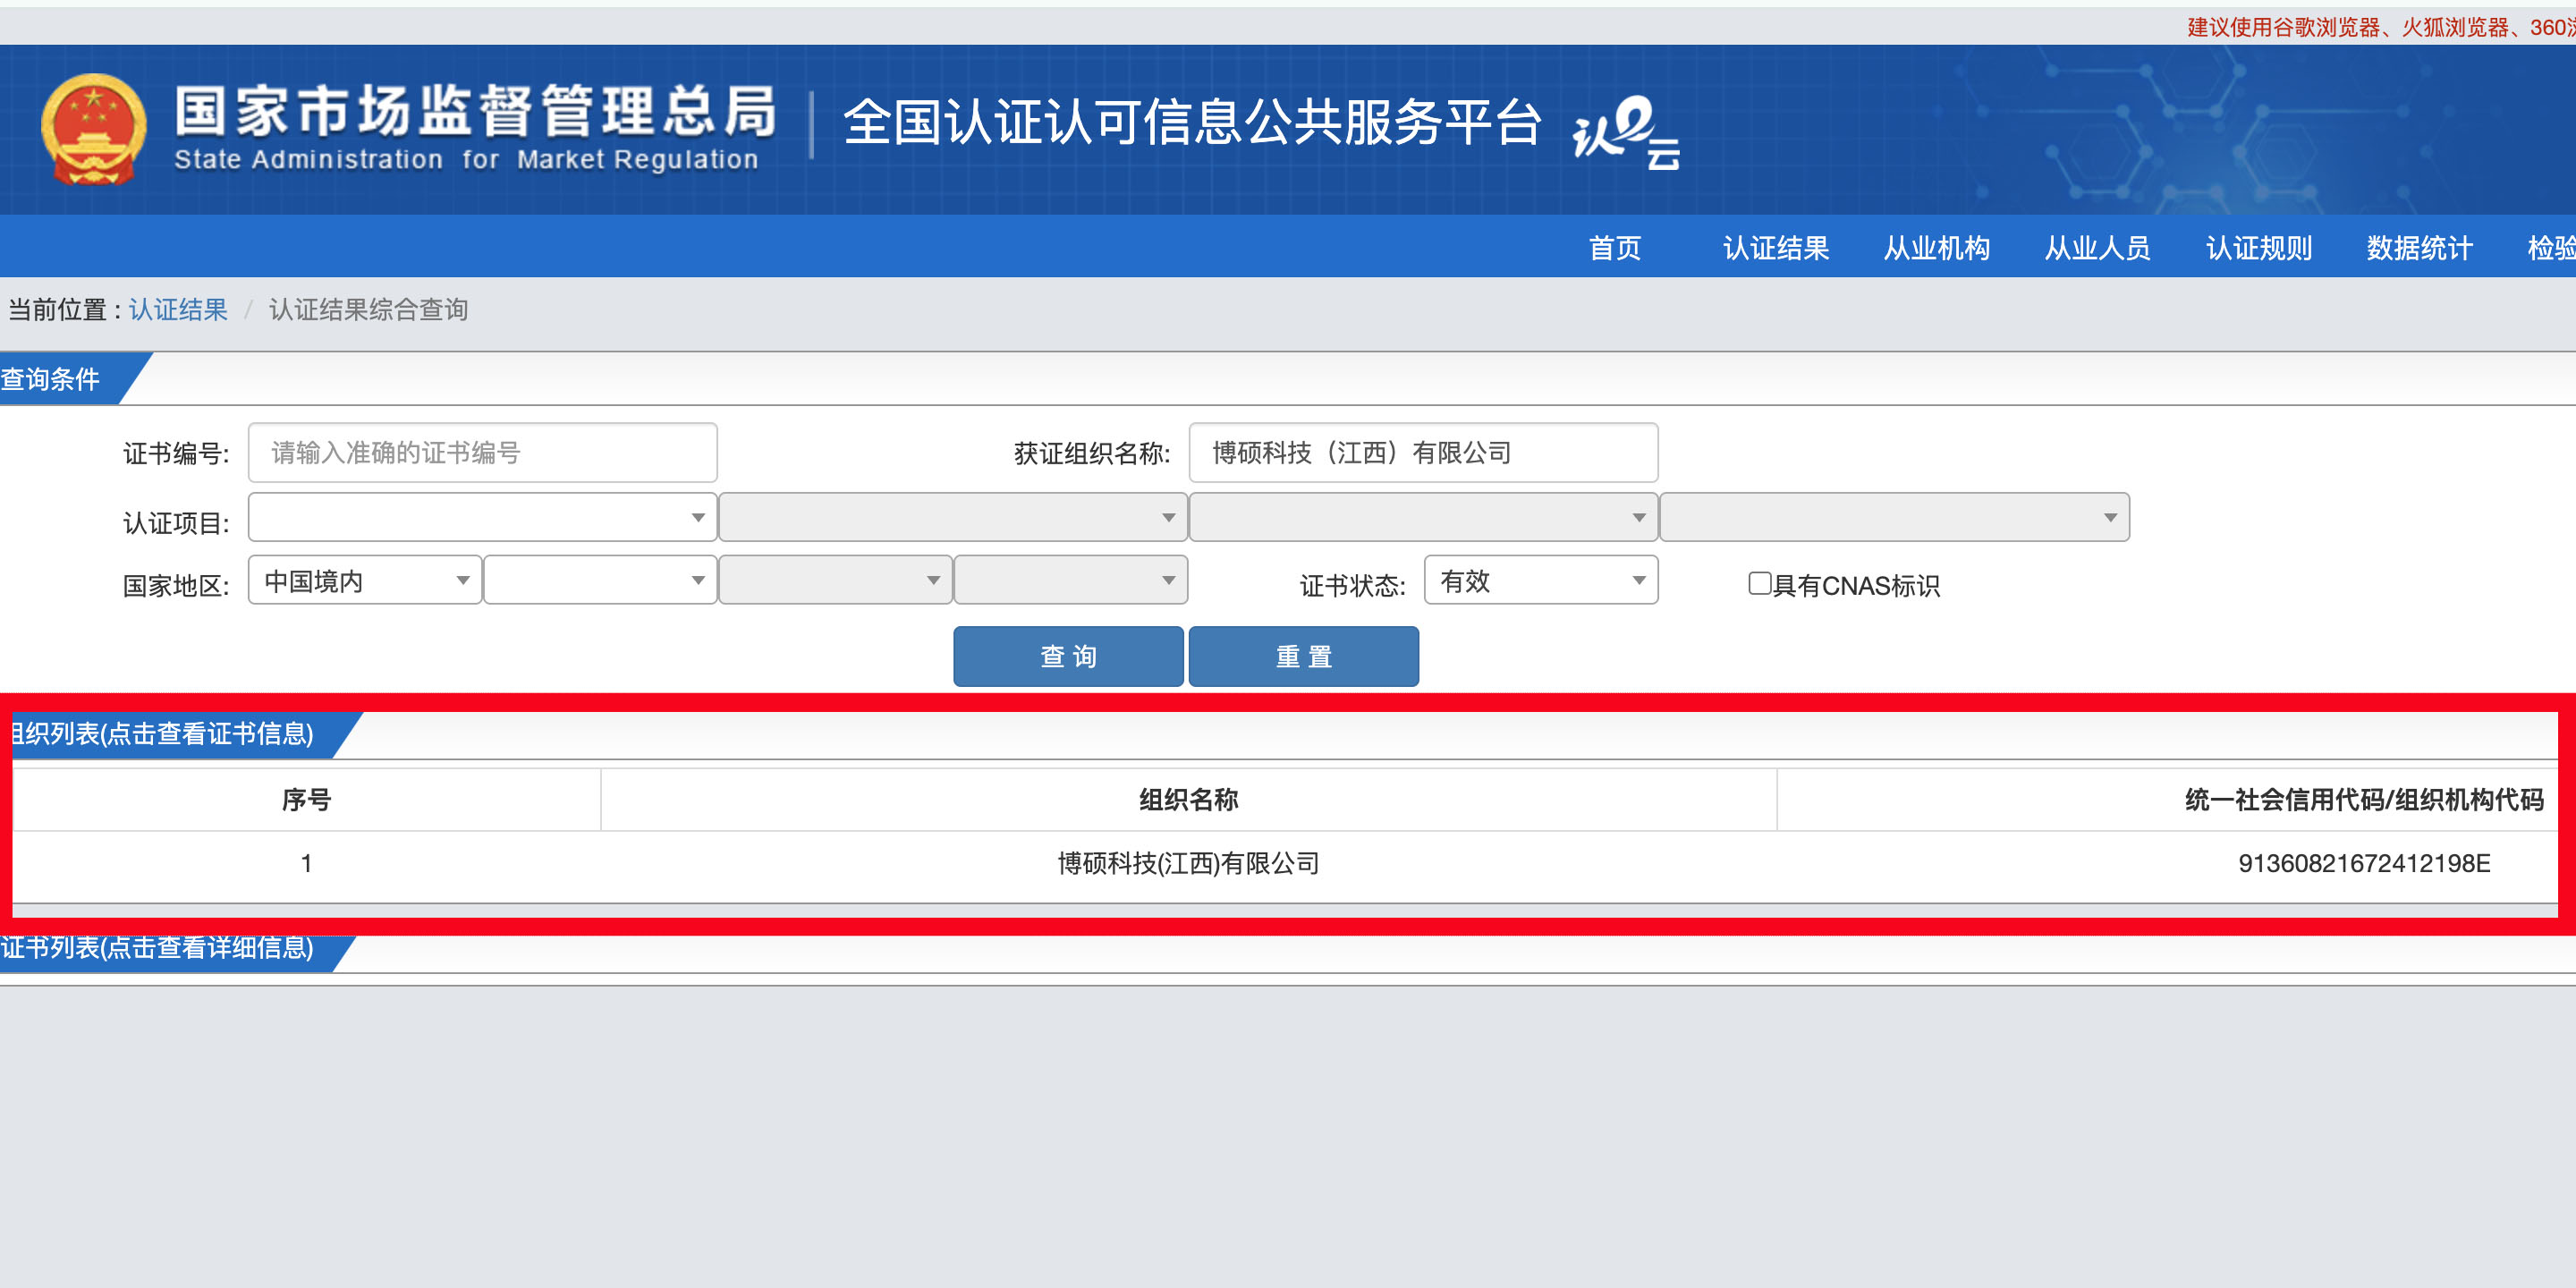2576x1288 pixels.
Task: Open the 证书状态 有效 dropdown
Action: click(x=1541, y=580)
